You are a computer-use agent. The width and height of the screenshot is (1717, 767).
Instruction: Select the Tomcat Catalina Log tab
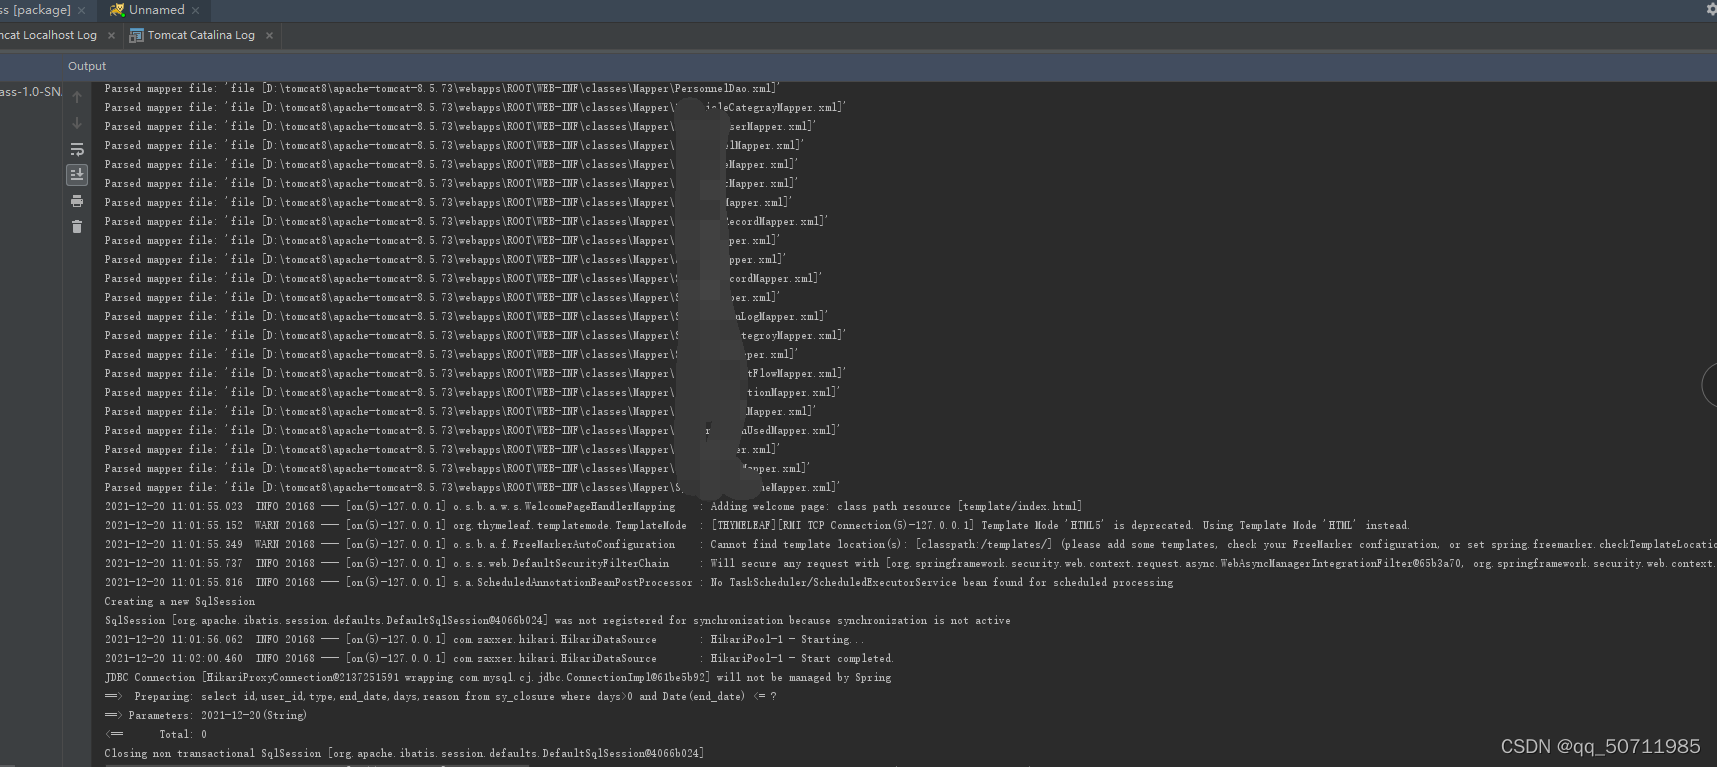tap(201, 35)
